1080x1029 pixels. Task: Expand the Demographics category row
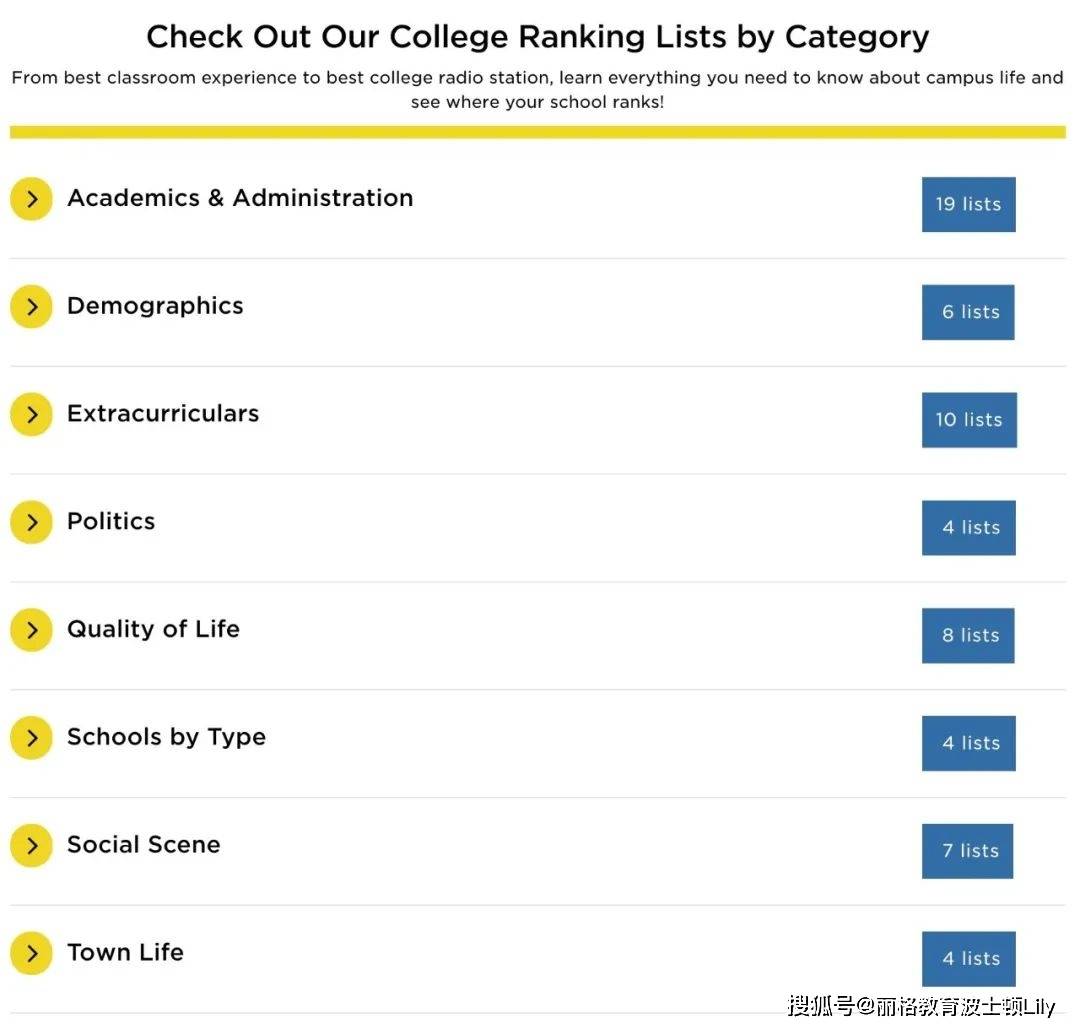155,306
